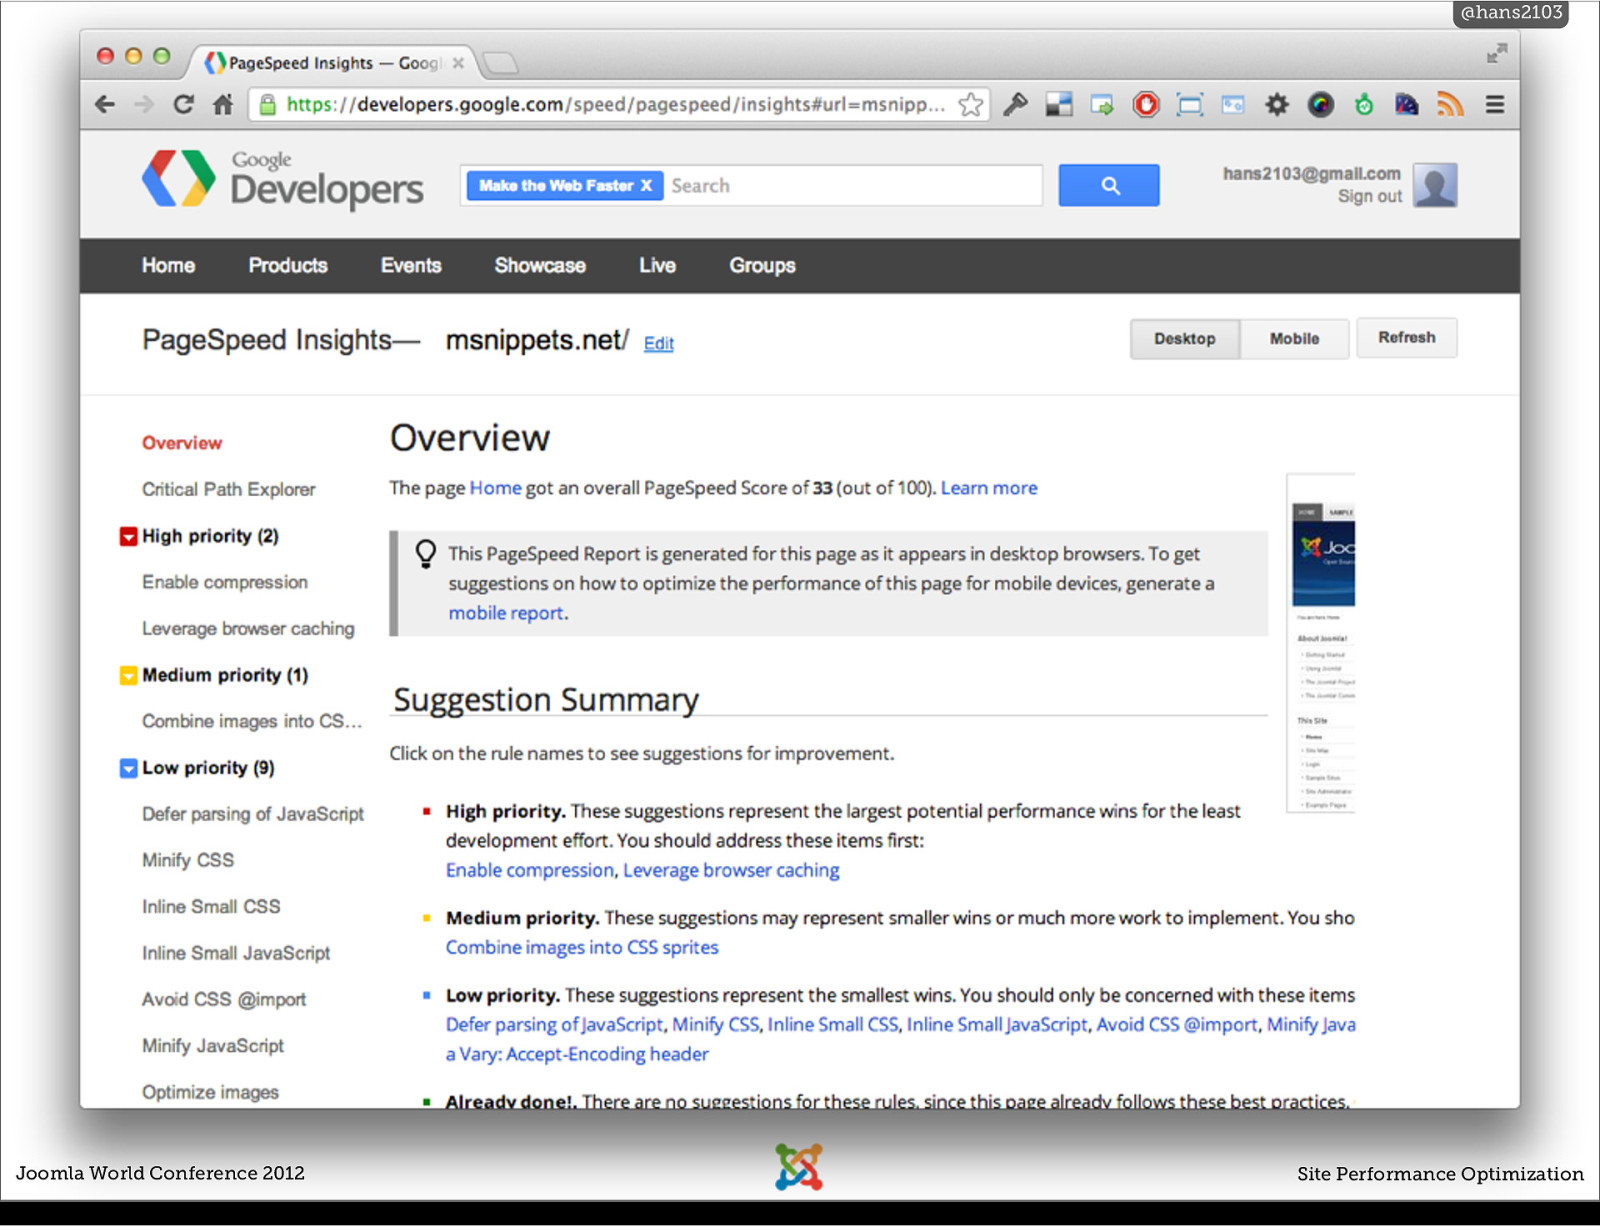The height and width of the screenshot is (1232, 1600).
Task: Click the dark blue palette extension icon
Action: coord(1407,104)
